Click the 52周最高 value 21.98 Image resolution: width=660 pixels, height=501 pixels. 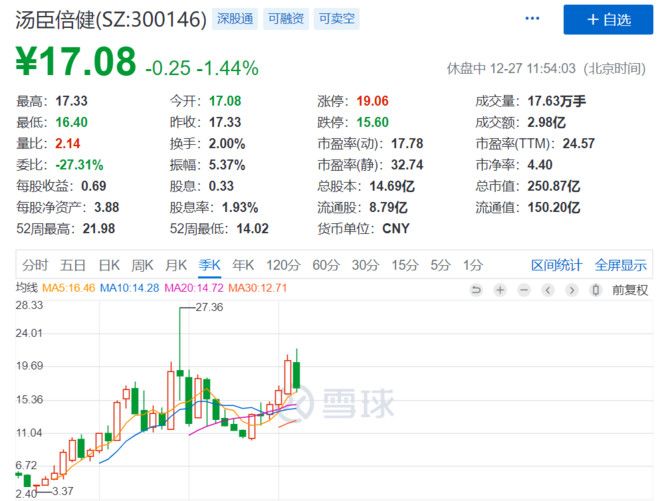pyautogui.click(x=99, y=229)
